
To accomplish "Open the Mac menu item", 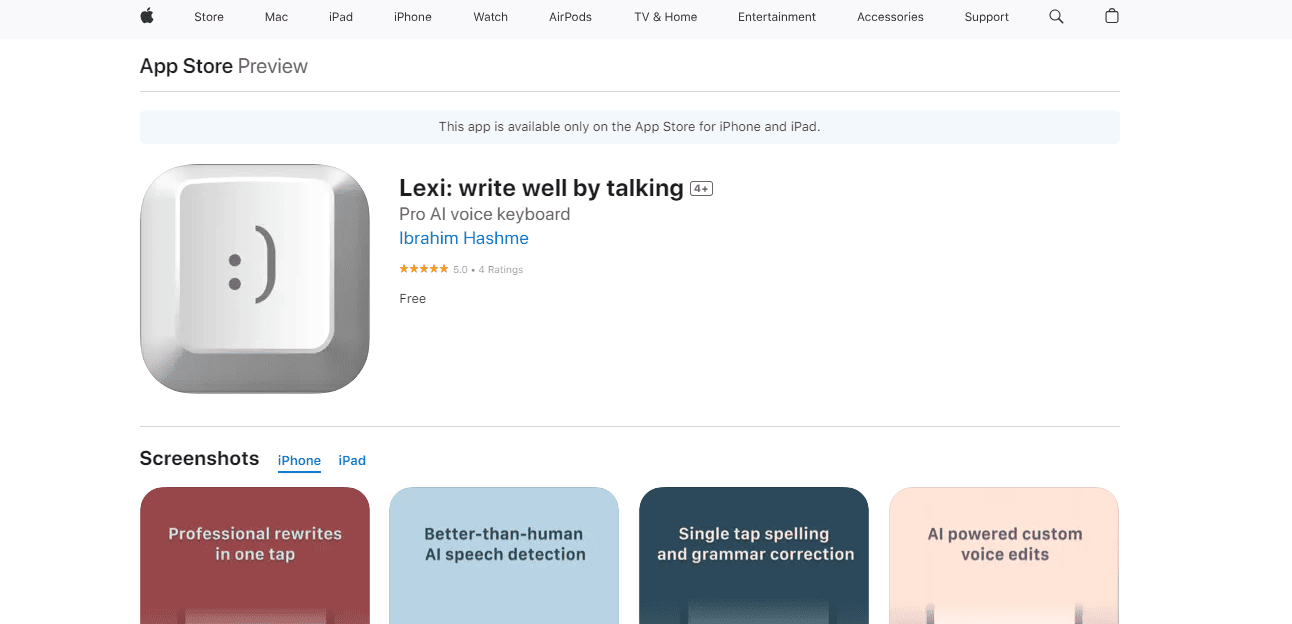I will point(277,17).
